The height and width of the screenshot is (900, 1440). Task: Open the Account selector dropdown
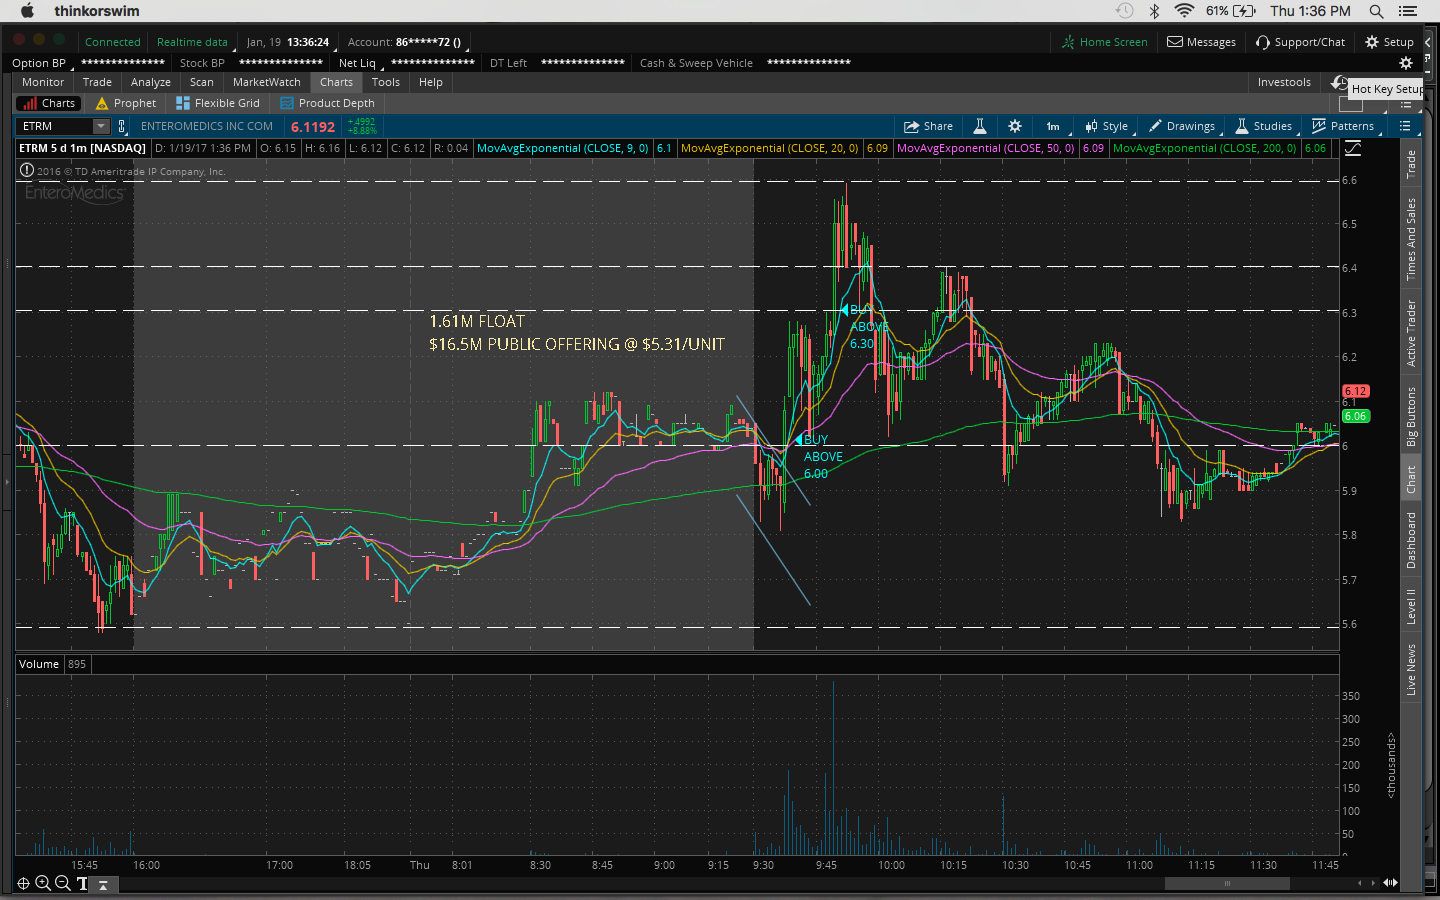click(x=406, y=42)
